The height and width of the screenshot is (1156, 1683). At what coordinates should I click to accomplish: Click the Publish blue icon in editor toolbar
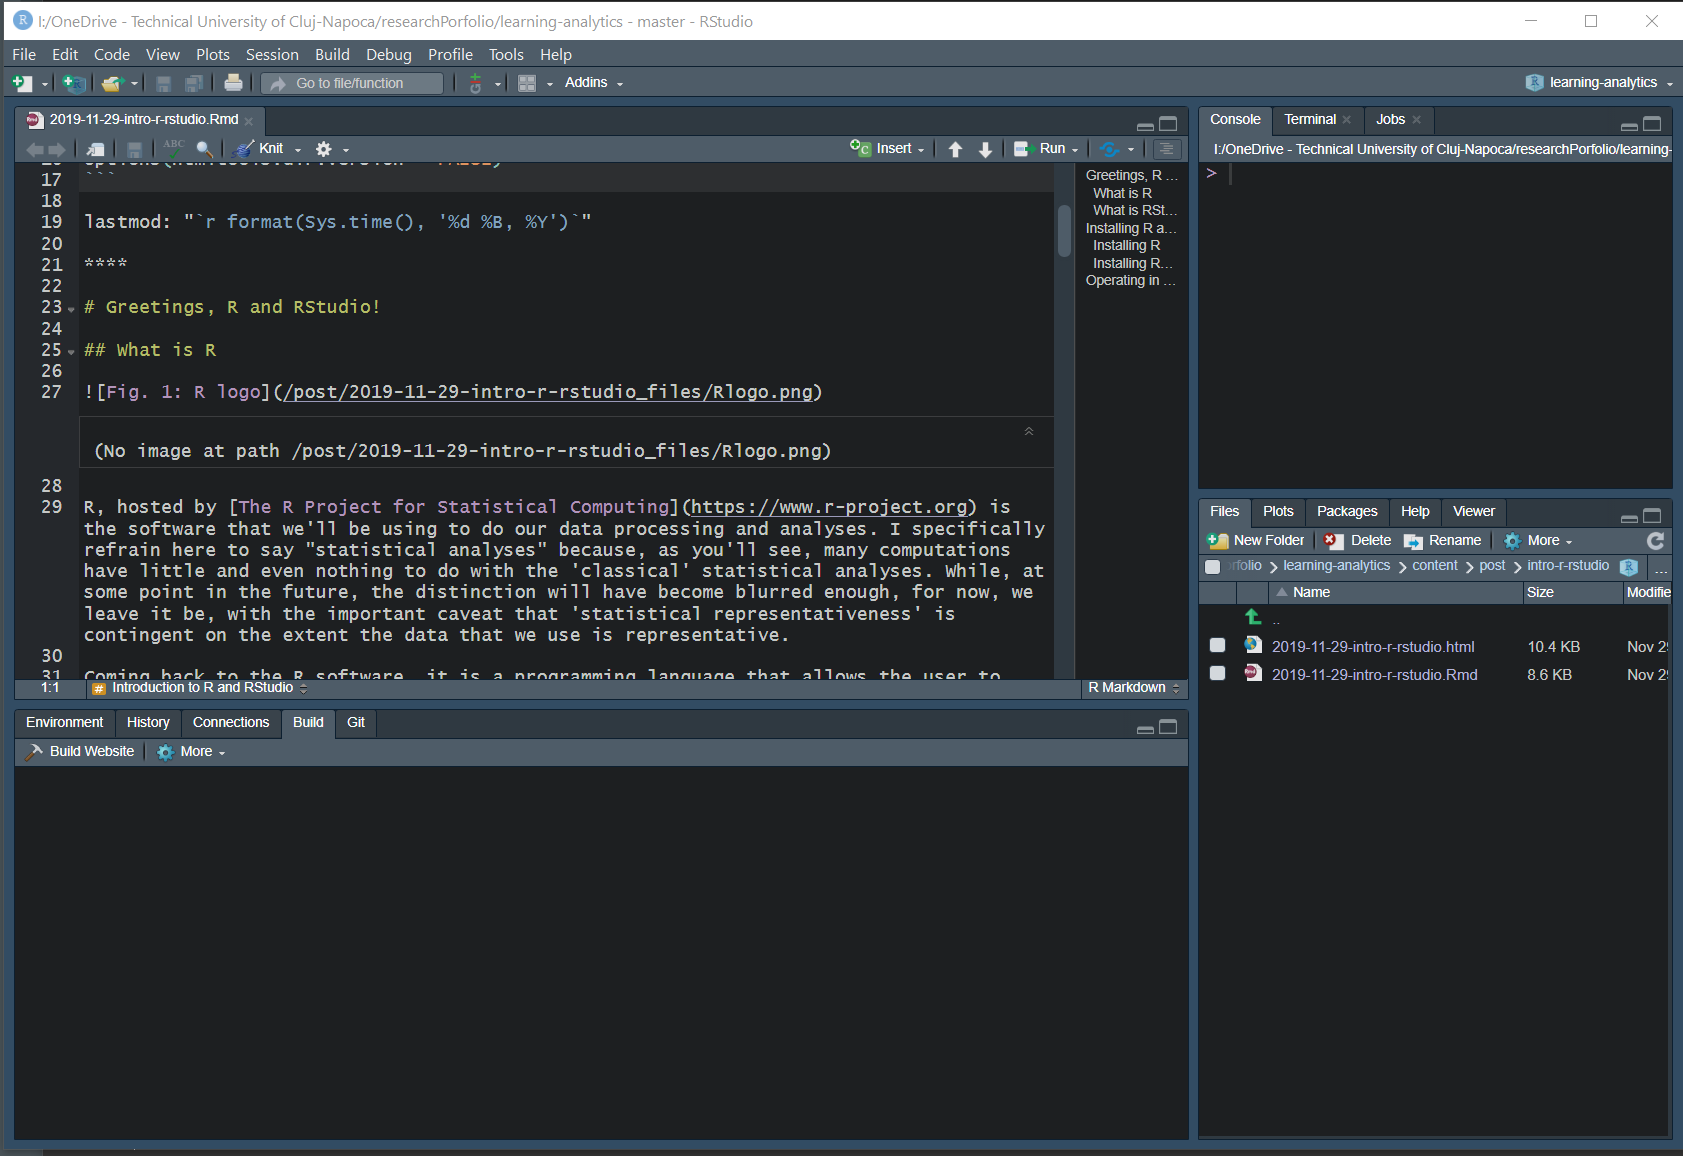point(1109,149)
